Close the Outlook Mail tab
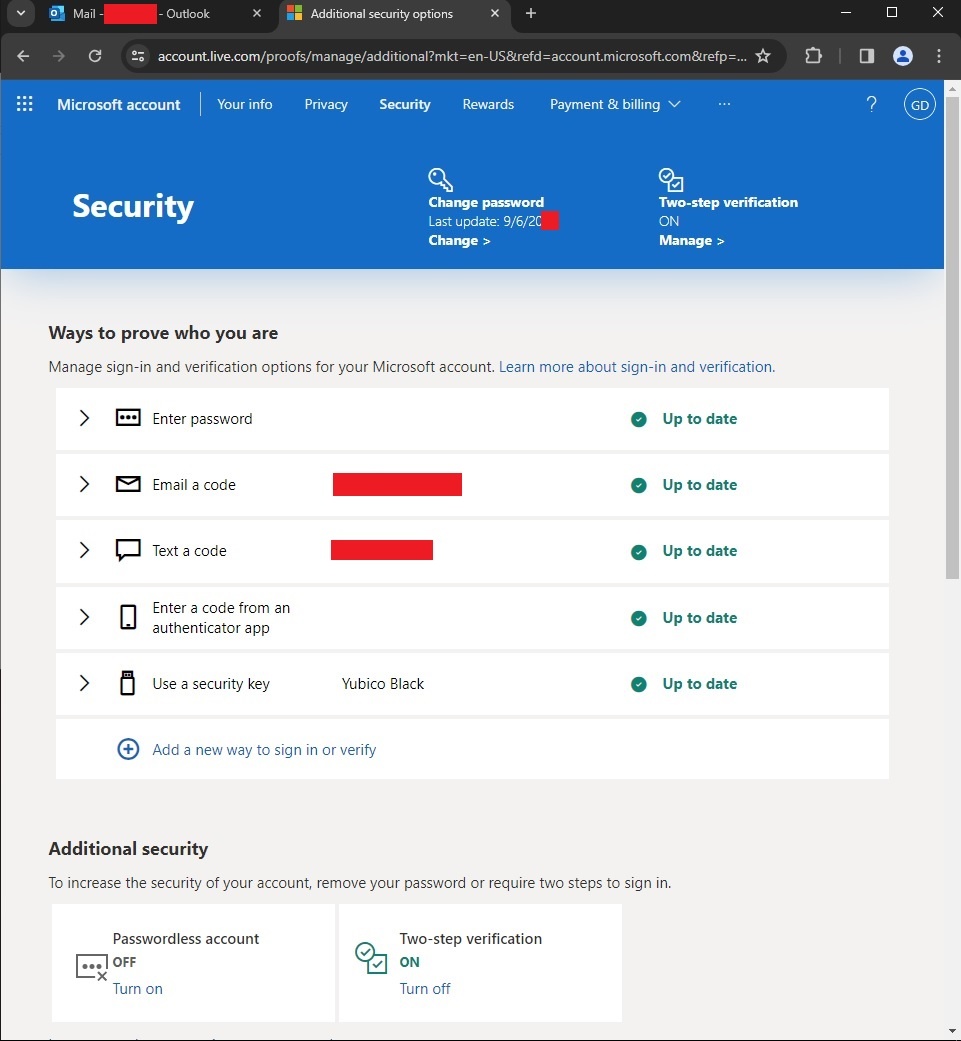Screen dimensions: 961x1041 (257, 13)
